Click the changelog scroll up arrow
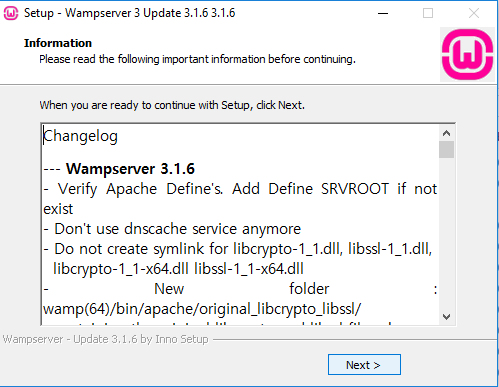This screenshot has height=387, width=499. pyautogui.click(x=446, y=134)
